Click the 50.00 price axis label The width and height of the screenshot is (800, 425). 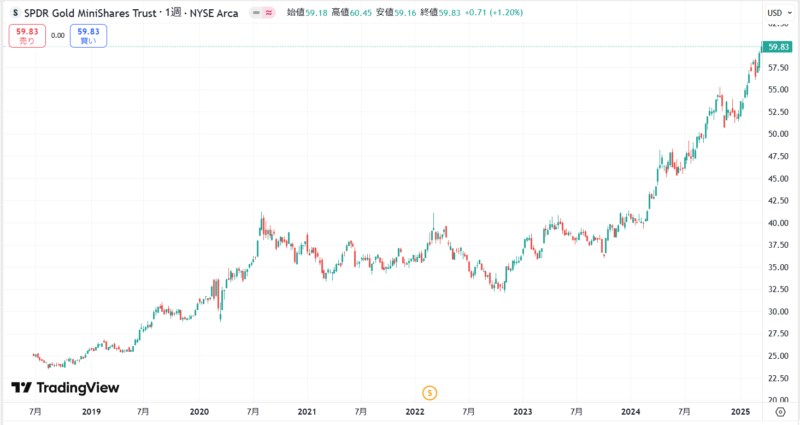click(x=778, y=134)
